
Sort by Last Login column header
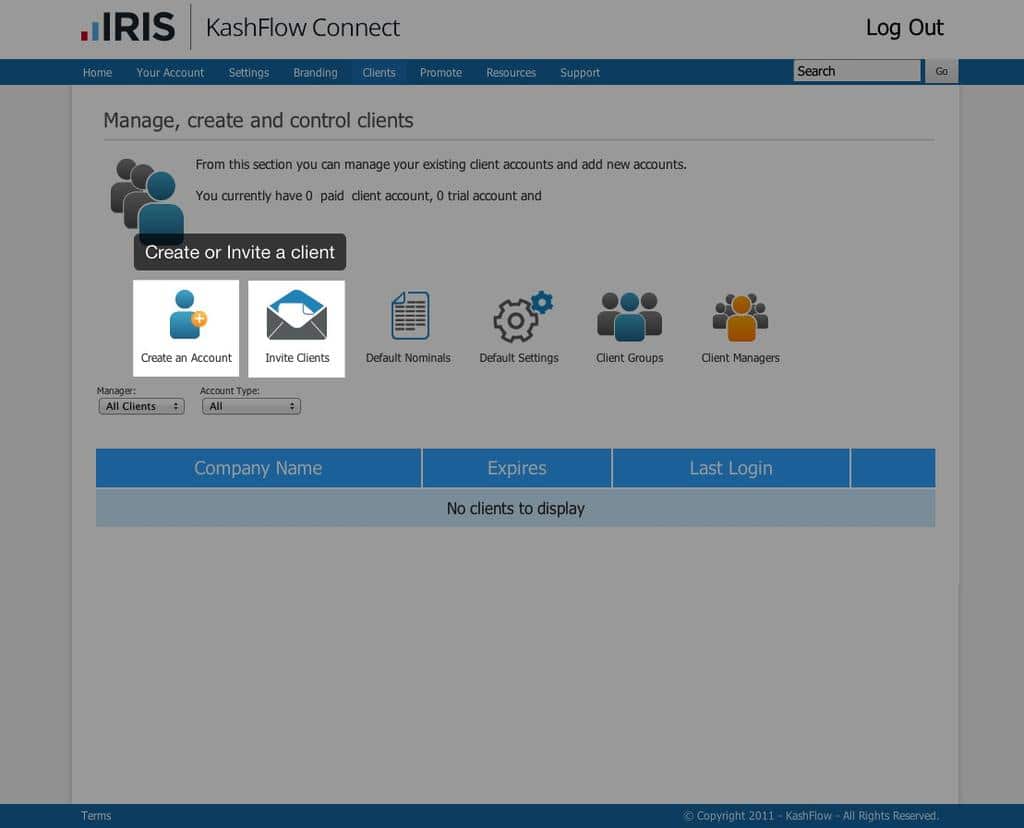(730, 468)
